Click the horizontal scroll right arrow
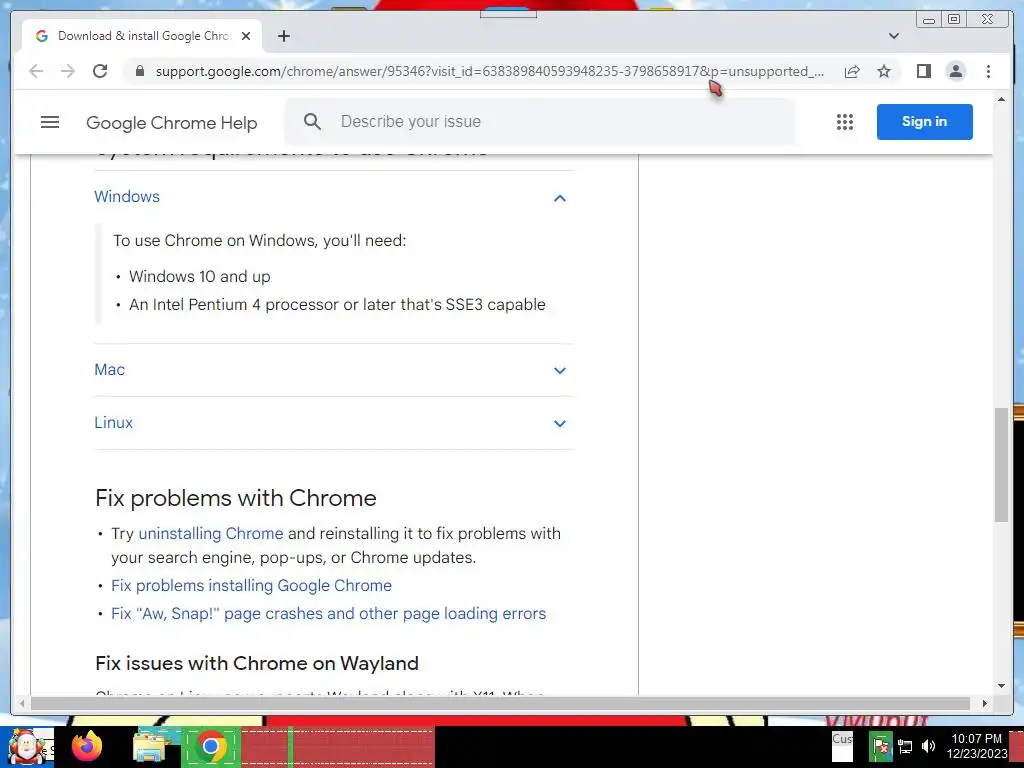The height and width of the screenshot is (768, 1024). point(985,703)
